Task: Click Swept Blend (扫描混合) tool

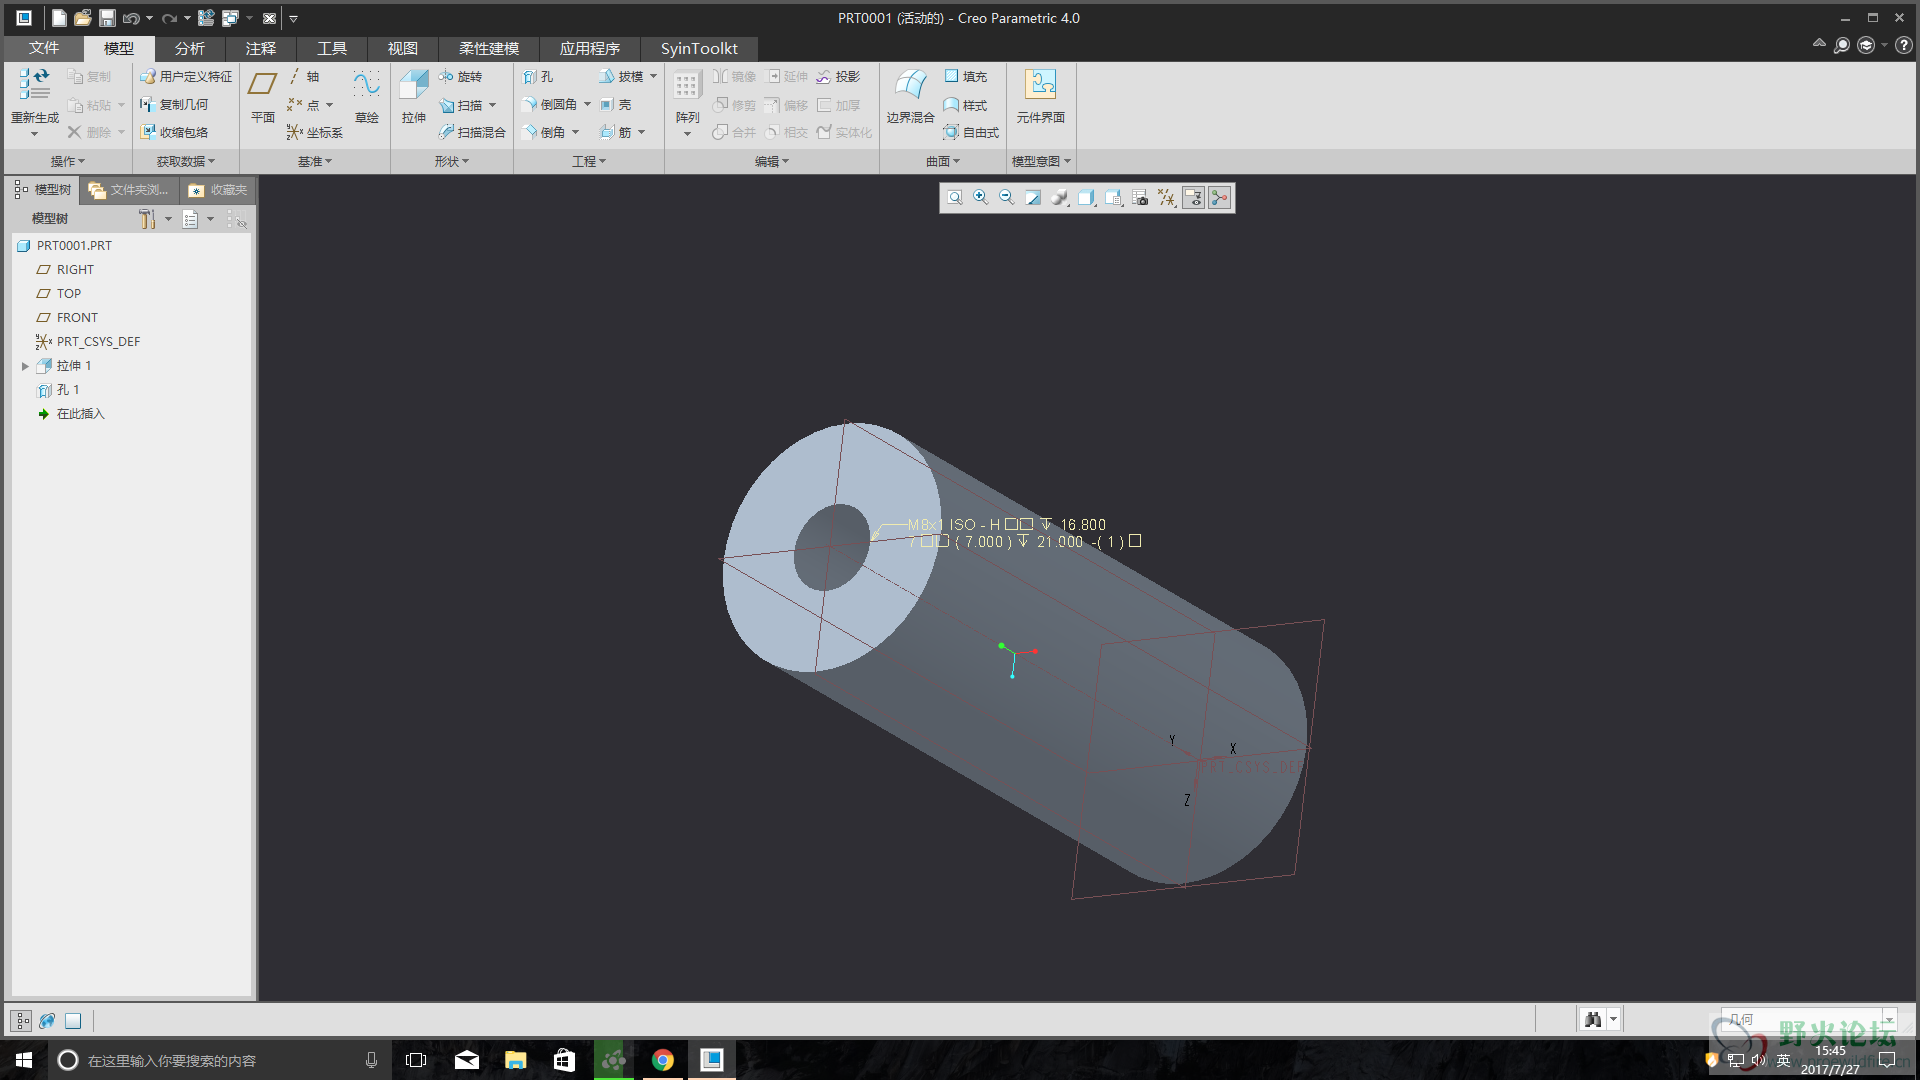Action: tap(472, 132)
